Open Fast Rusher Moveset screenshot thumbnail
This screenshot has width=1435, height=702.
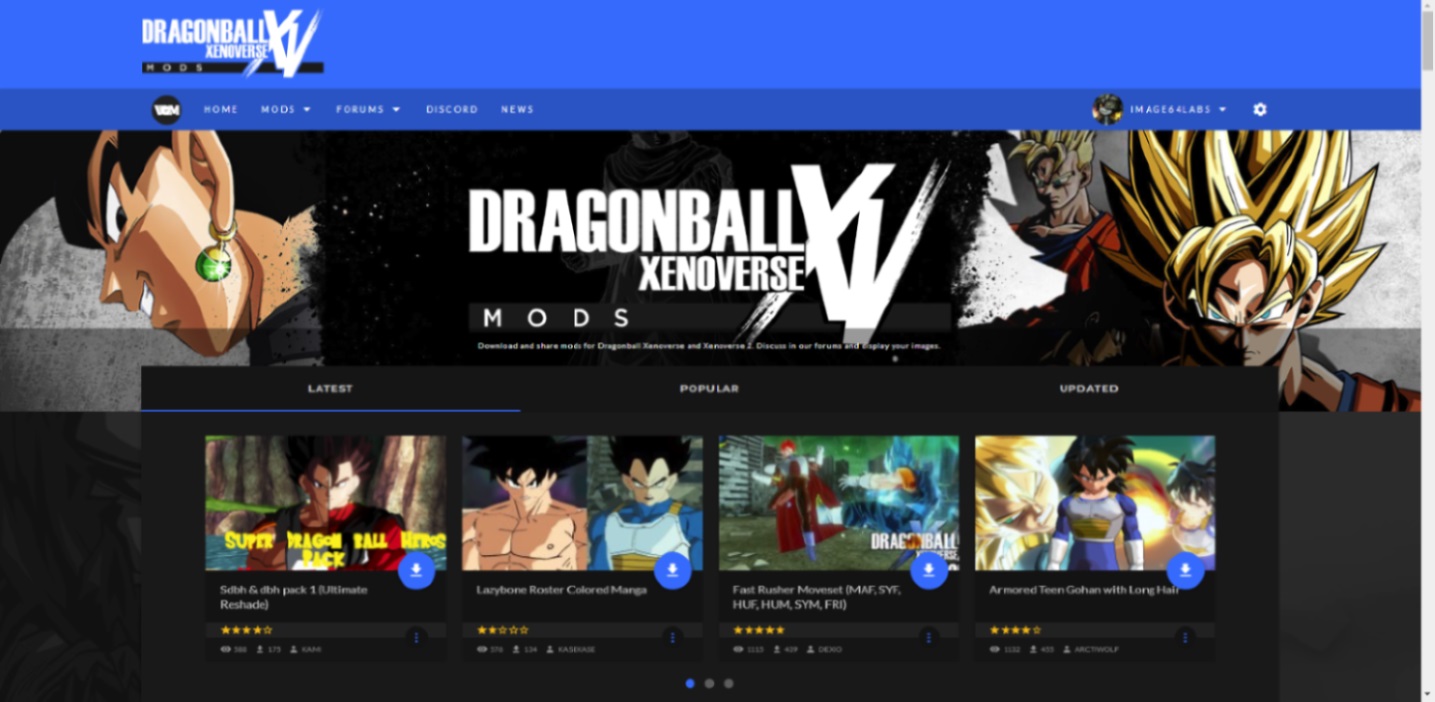tap(839, 503)
